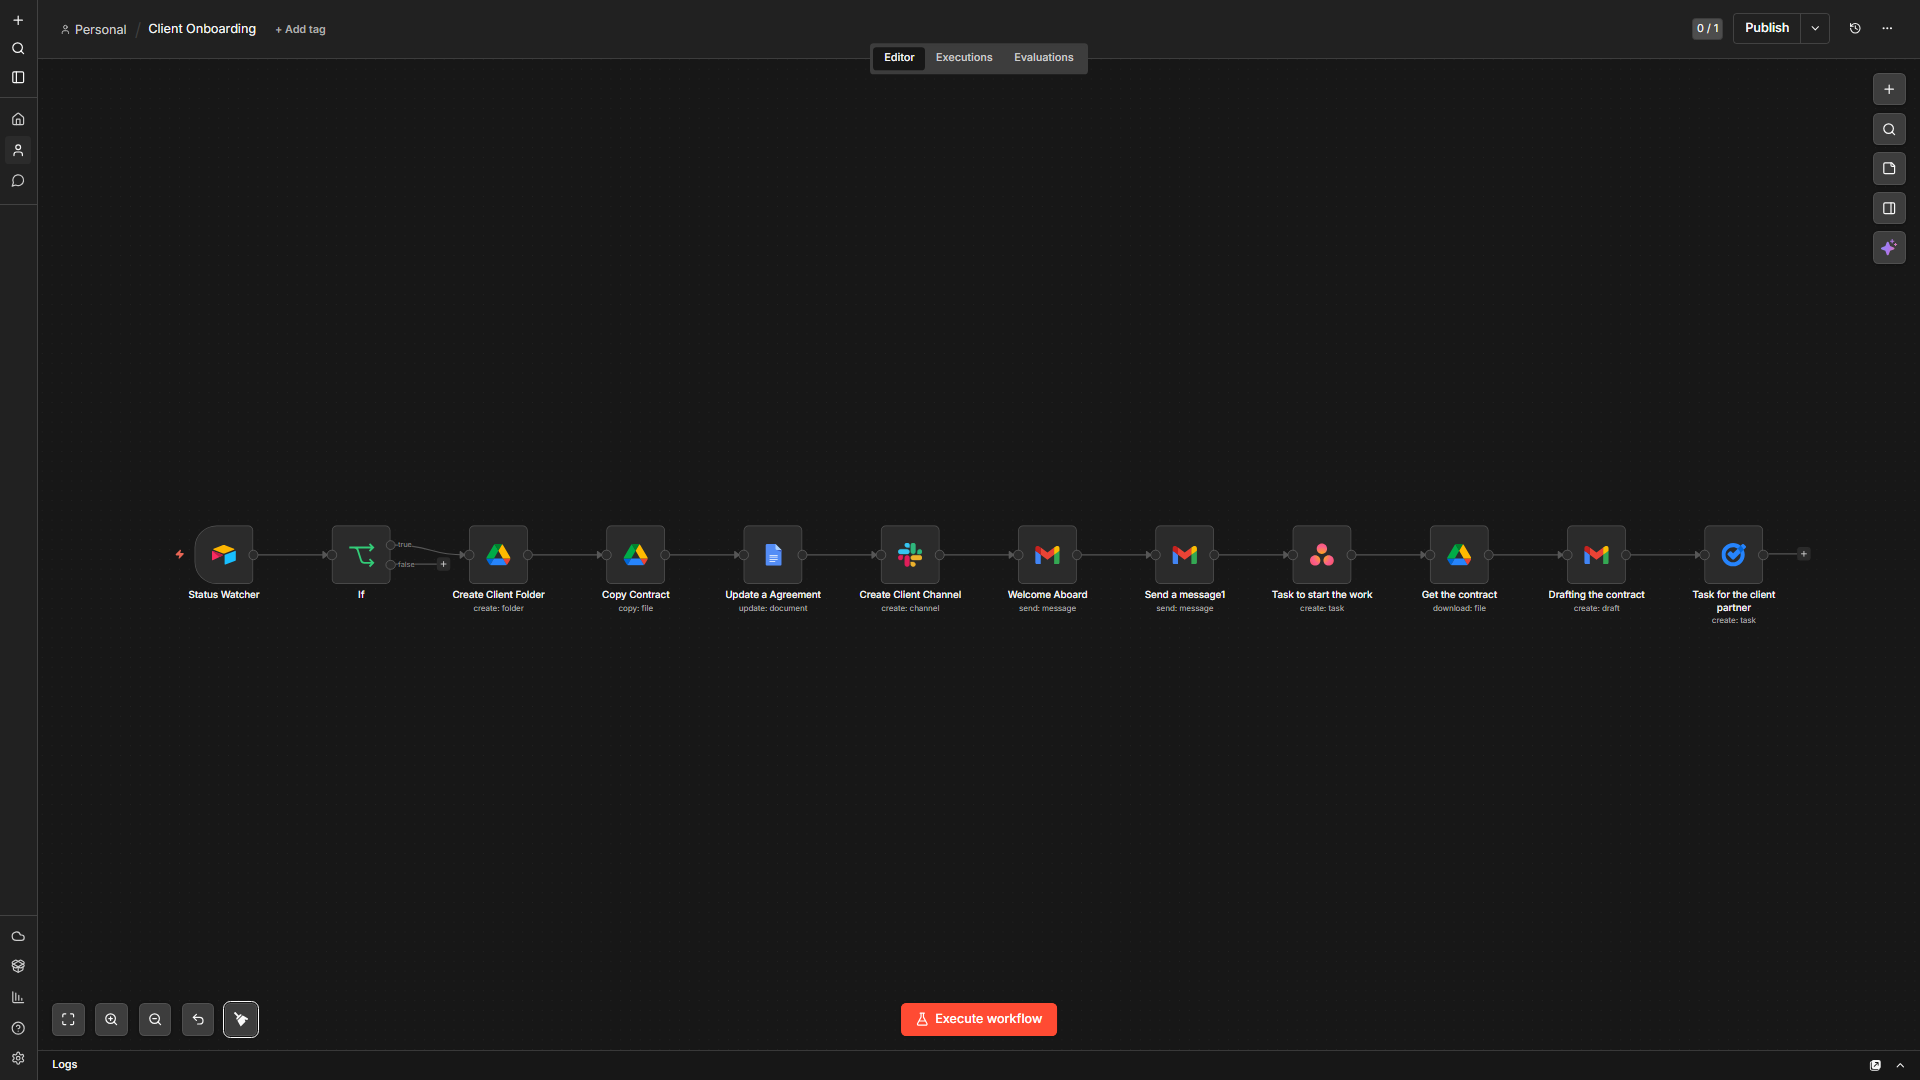Viewport: 1920px width, 1080px height.
Task: Click Add tag link
Action: pos(300,30)
